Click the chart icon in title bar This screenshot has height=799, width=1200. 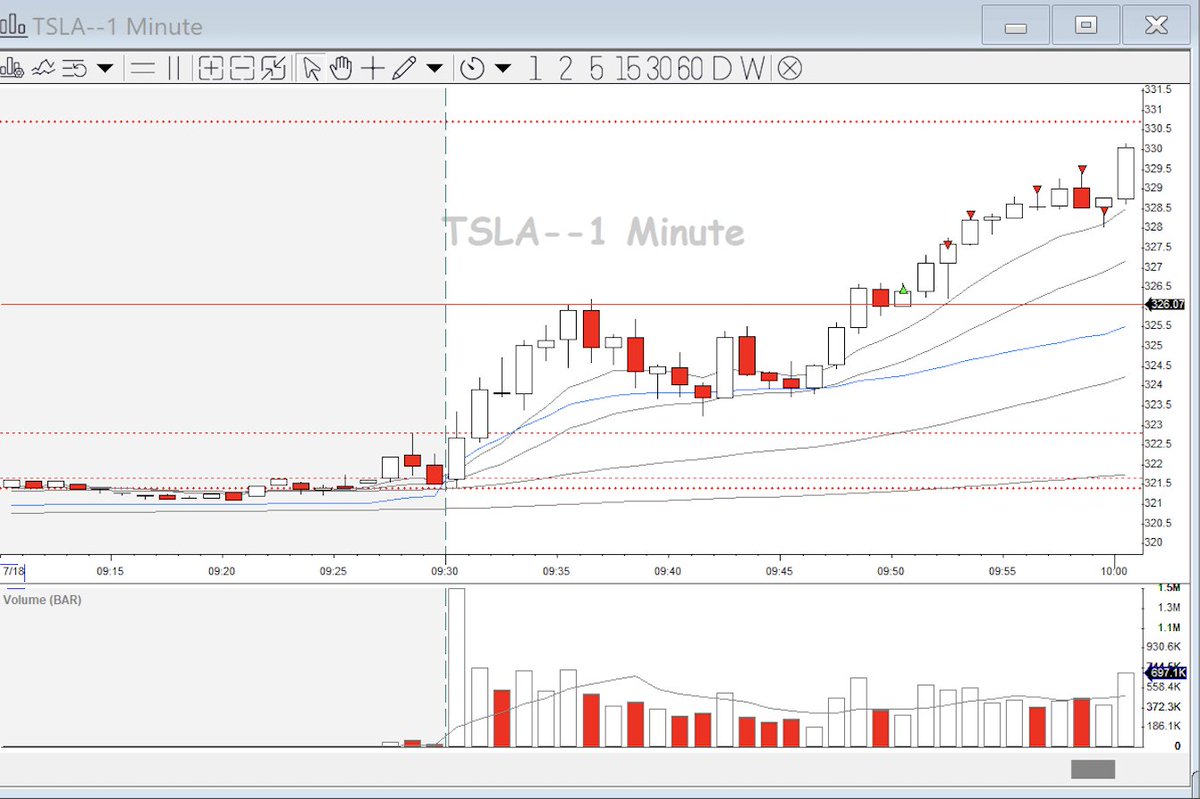(x=15, y=26)
